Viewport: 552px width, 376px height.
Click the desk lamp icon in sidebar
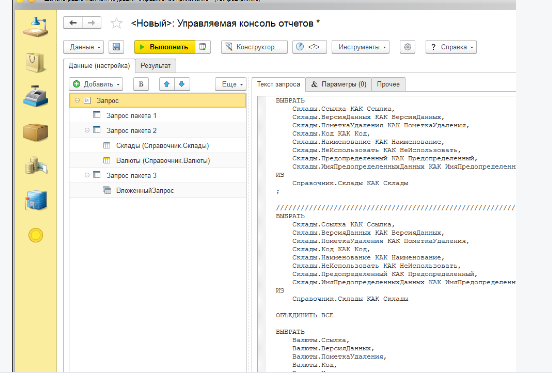36,27
